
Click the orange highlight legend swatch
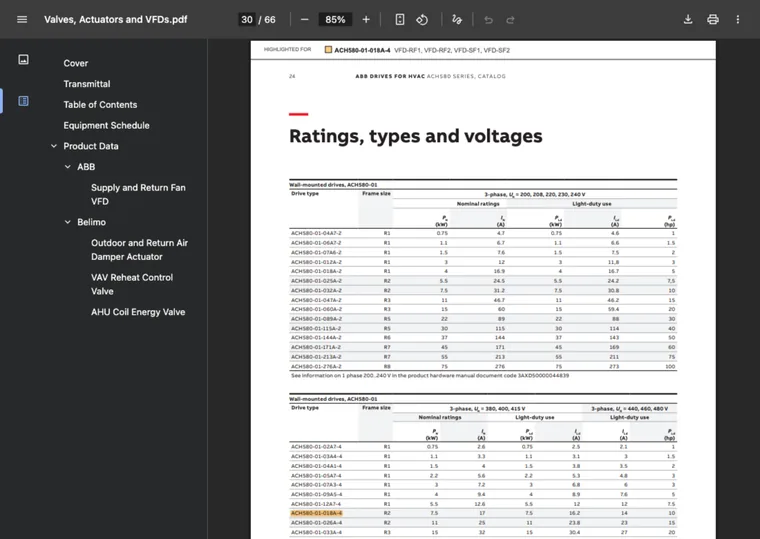(328, 49)
